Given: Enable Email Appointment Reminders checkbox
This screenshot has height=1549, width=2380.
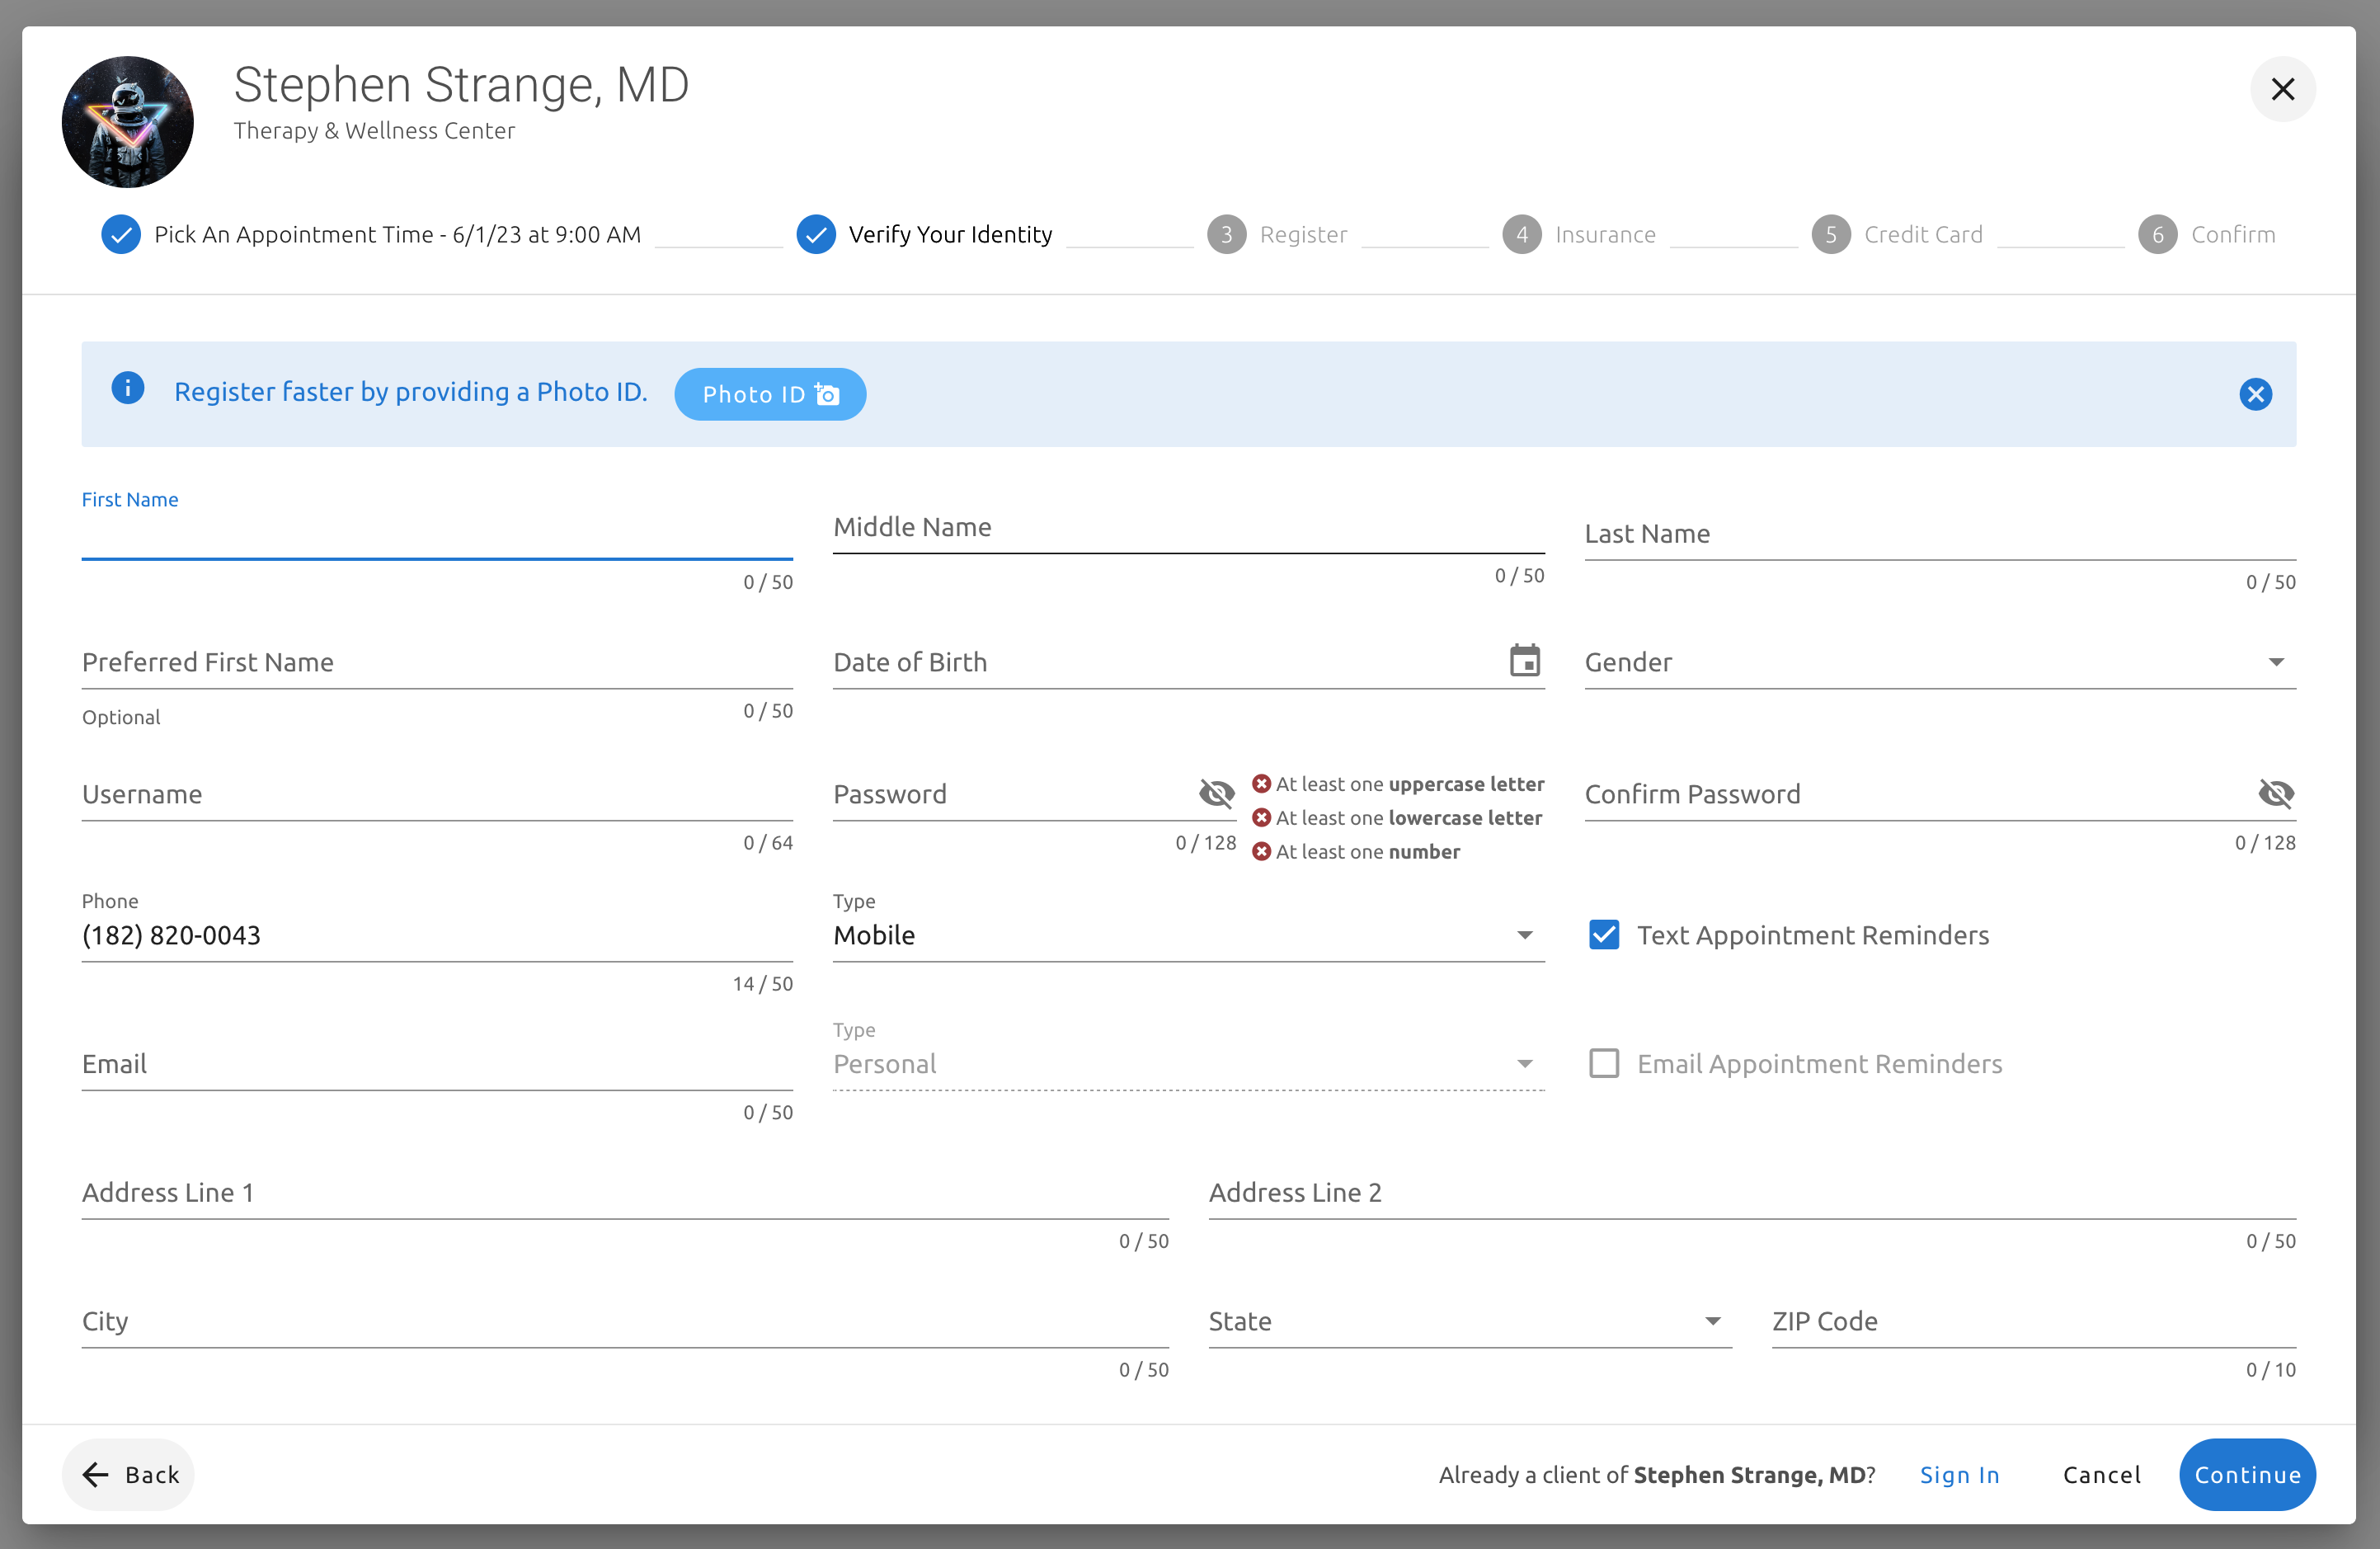Looking at the screenshot, I should (x=1603, y=1063).
